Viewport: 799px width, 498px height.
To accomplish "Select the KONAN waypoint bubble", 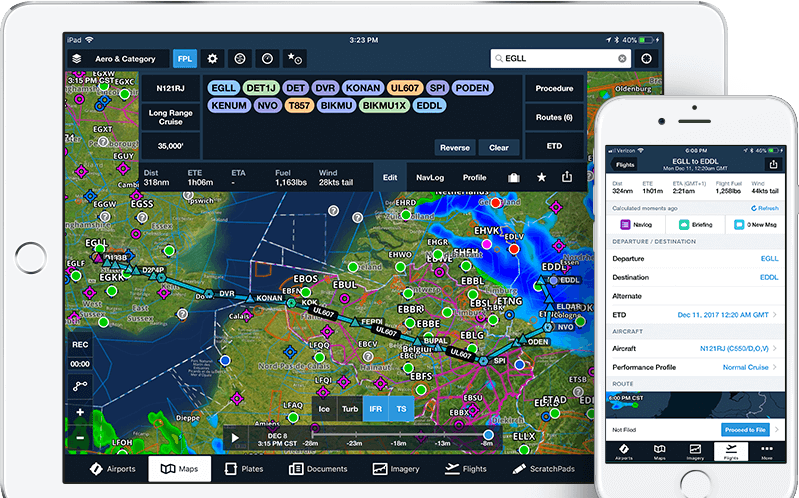I will click(x=363, y=88).
